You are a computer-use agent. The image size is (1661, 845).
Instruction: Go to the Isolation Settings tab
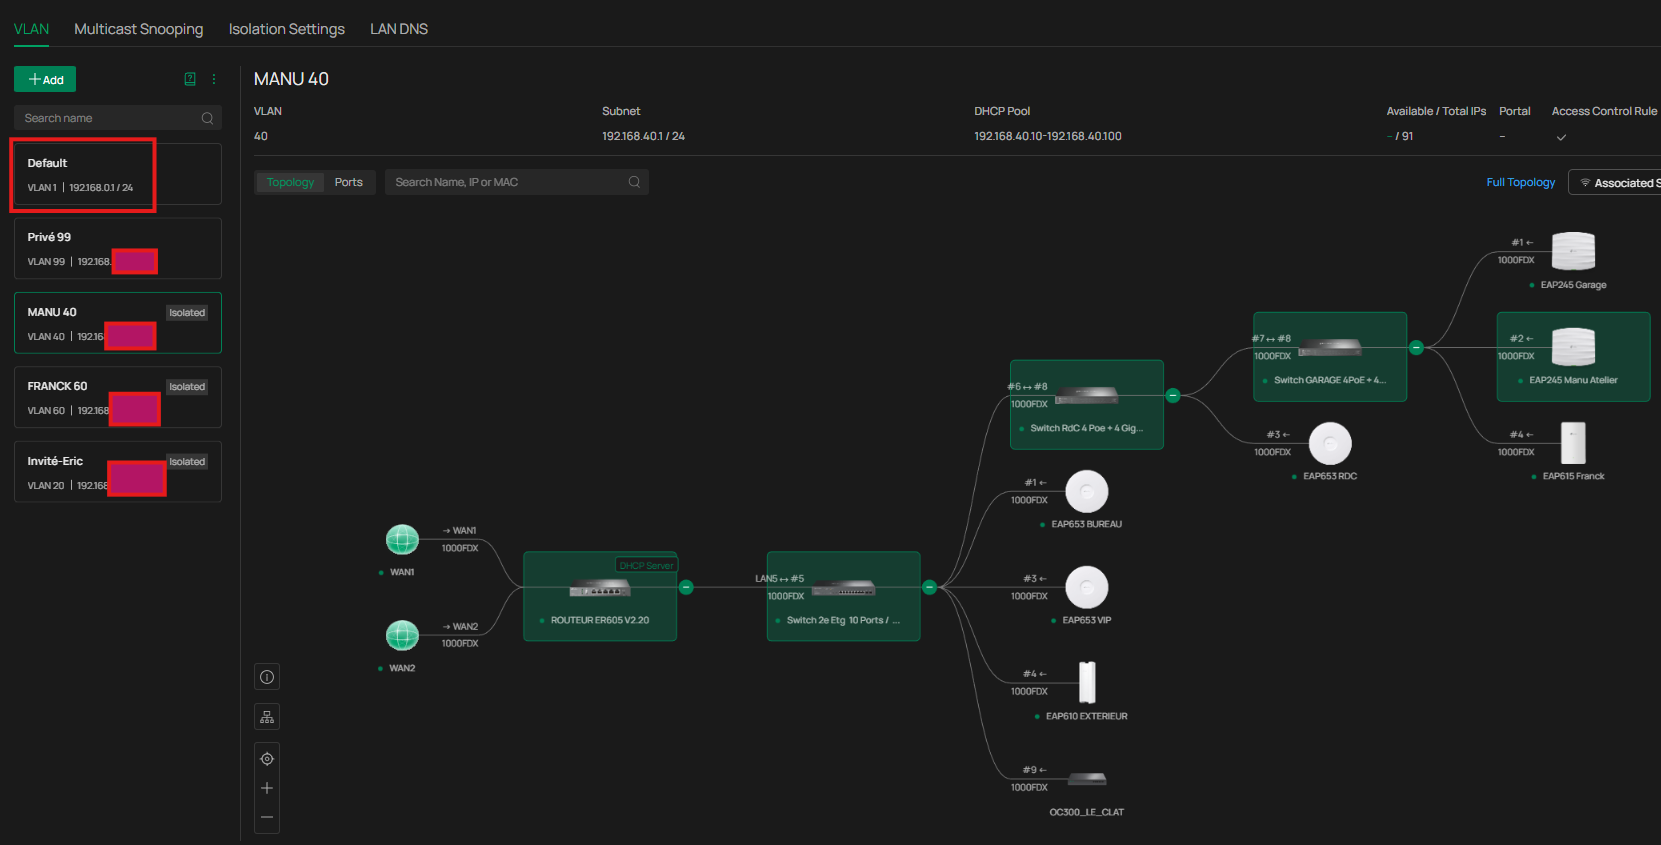(286, 29)
